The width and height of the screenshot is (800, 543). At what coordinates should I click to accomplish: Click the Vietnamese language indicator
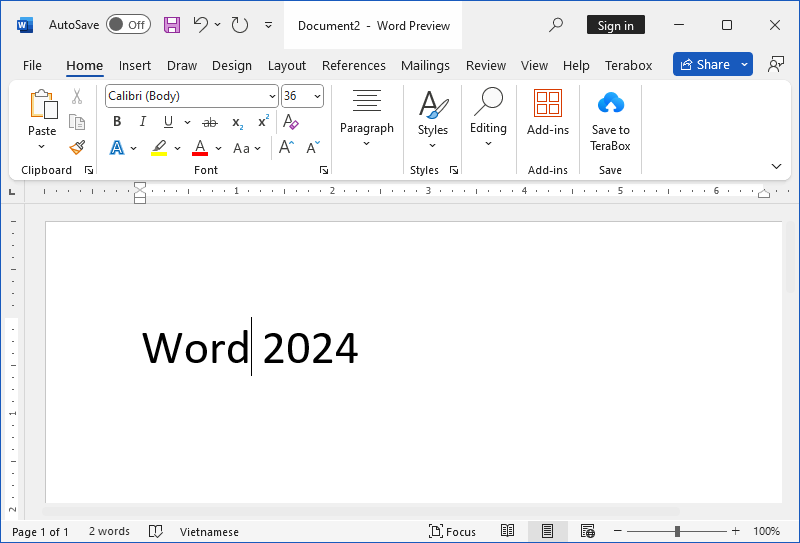click(209, 532)
